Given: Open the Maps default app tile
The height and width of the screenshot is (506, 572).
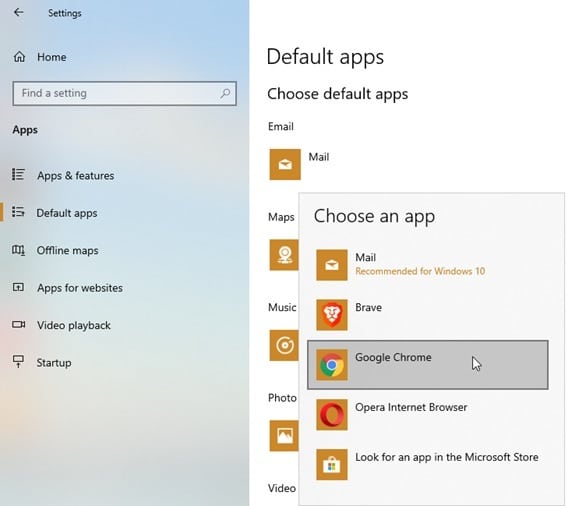Looking at the screenshot, I should [284, 255].
